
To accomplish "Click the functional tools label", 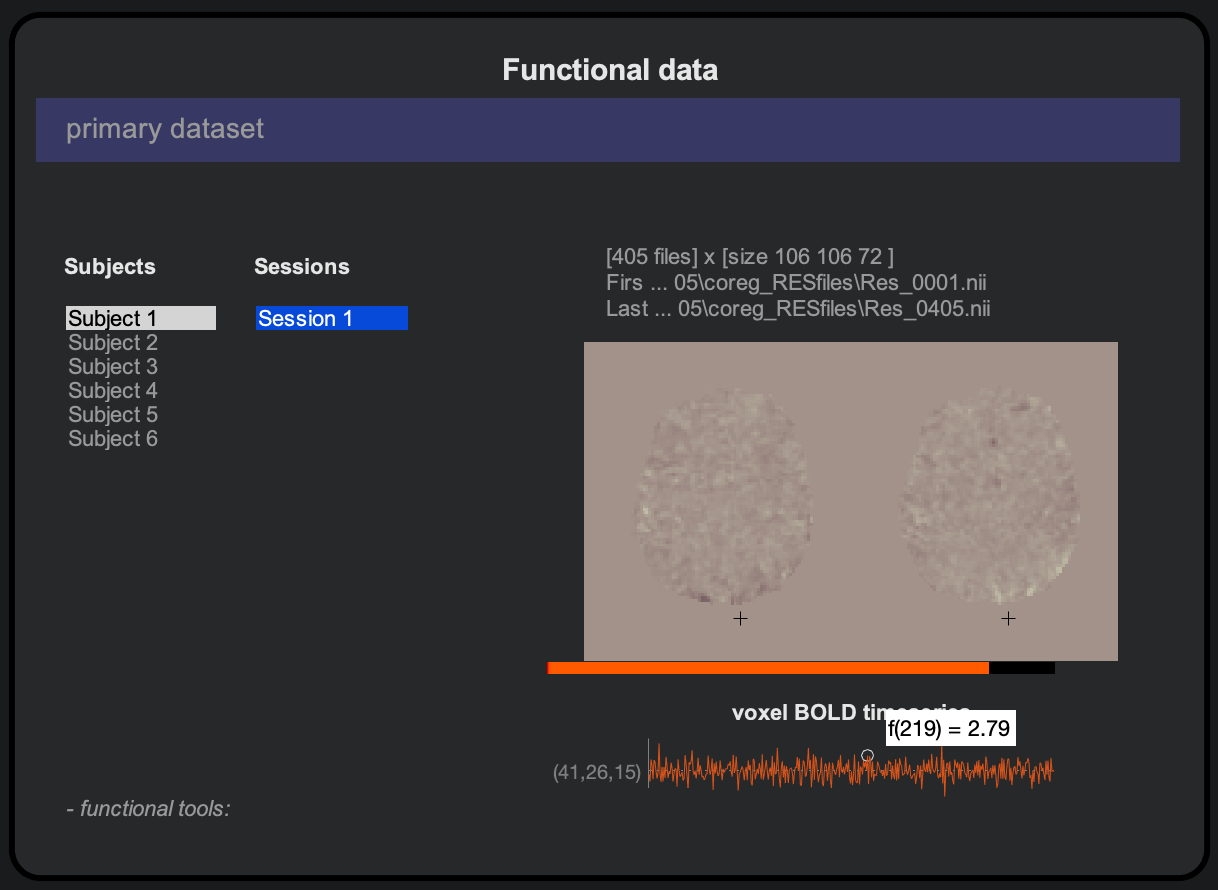I will [x=148, y=808].
